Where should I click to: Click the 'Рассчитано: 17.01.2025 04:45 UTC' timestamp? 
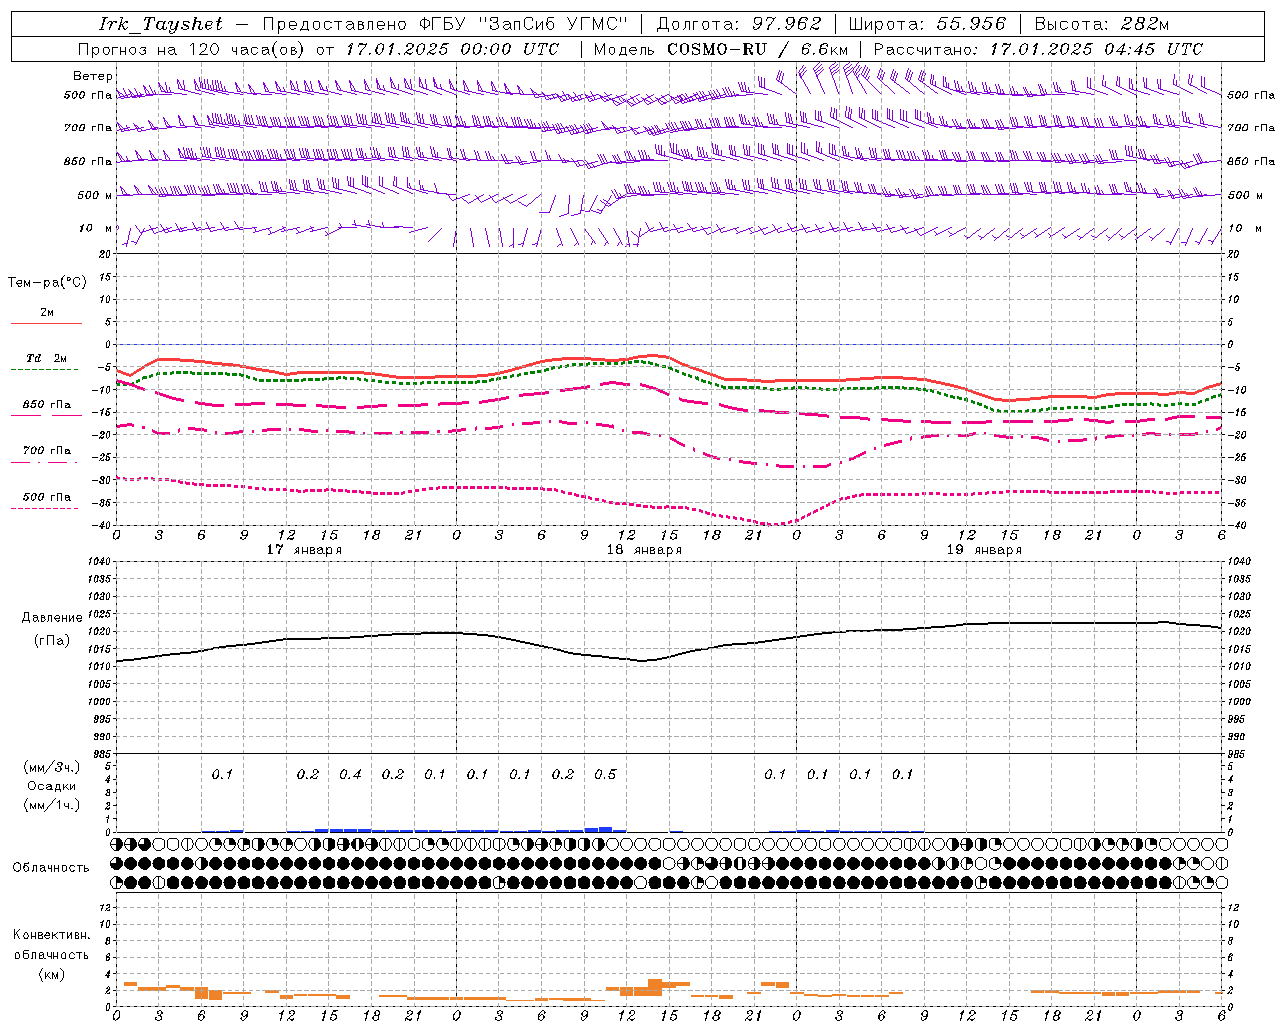point(1038,49)
